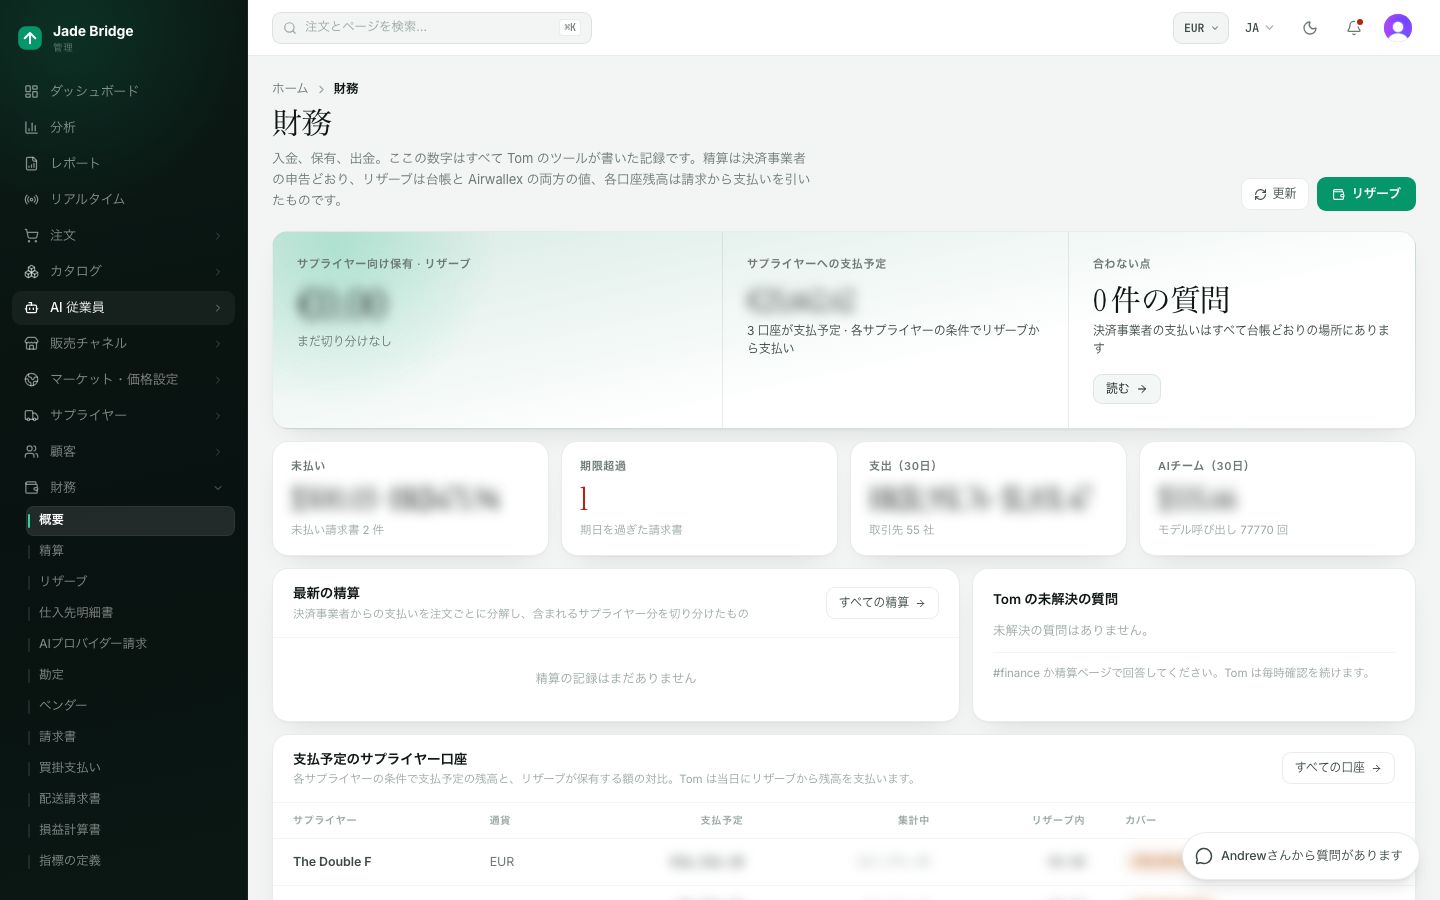This screenshot has width=1440, height=900.
Task: Open the 配送請求書 submenu item
Action: pyautogui.click(x=130, y=798)
